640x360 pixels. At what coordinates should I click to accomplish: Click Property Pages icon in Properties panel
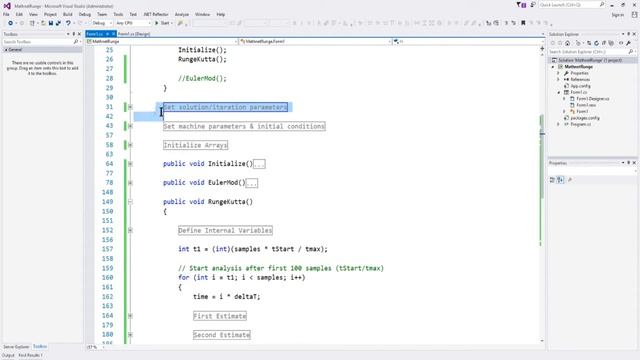pyautogui.click(x=570, y=180)
